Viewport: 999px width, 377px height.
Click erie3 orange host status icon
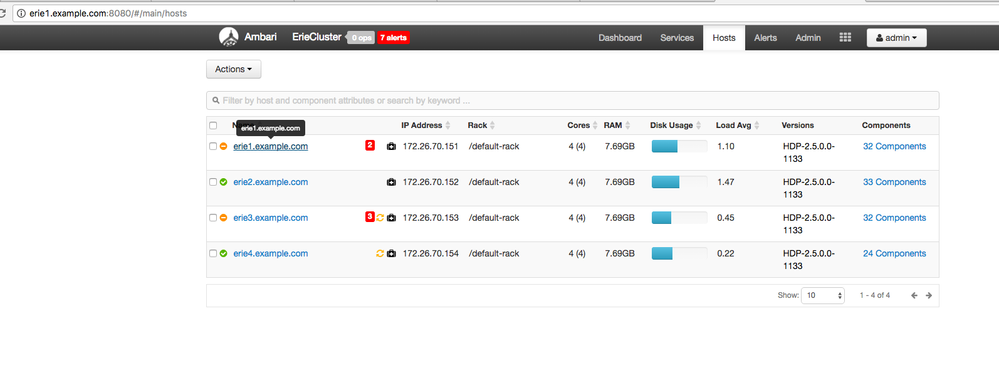pos(224,218)
